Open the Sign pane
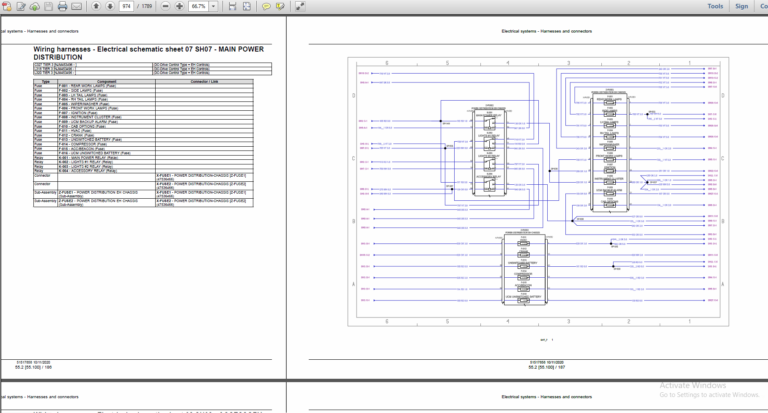 [x=741, y=6]
